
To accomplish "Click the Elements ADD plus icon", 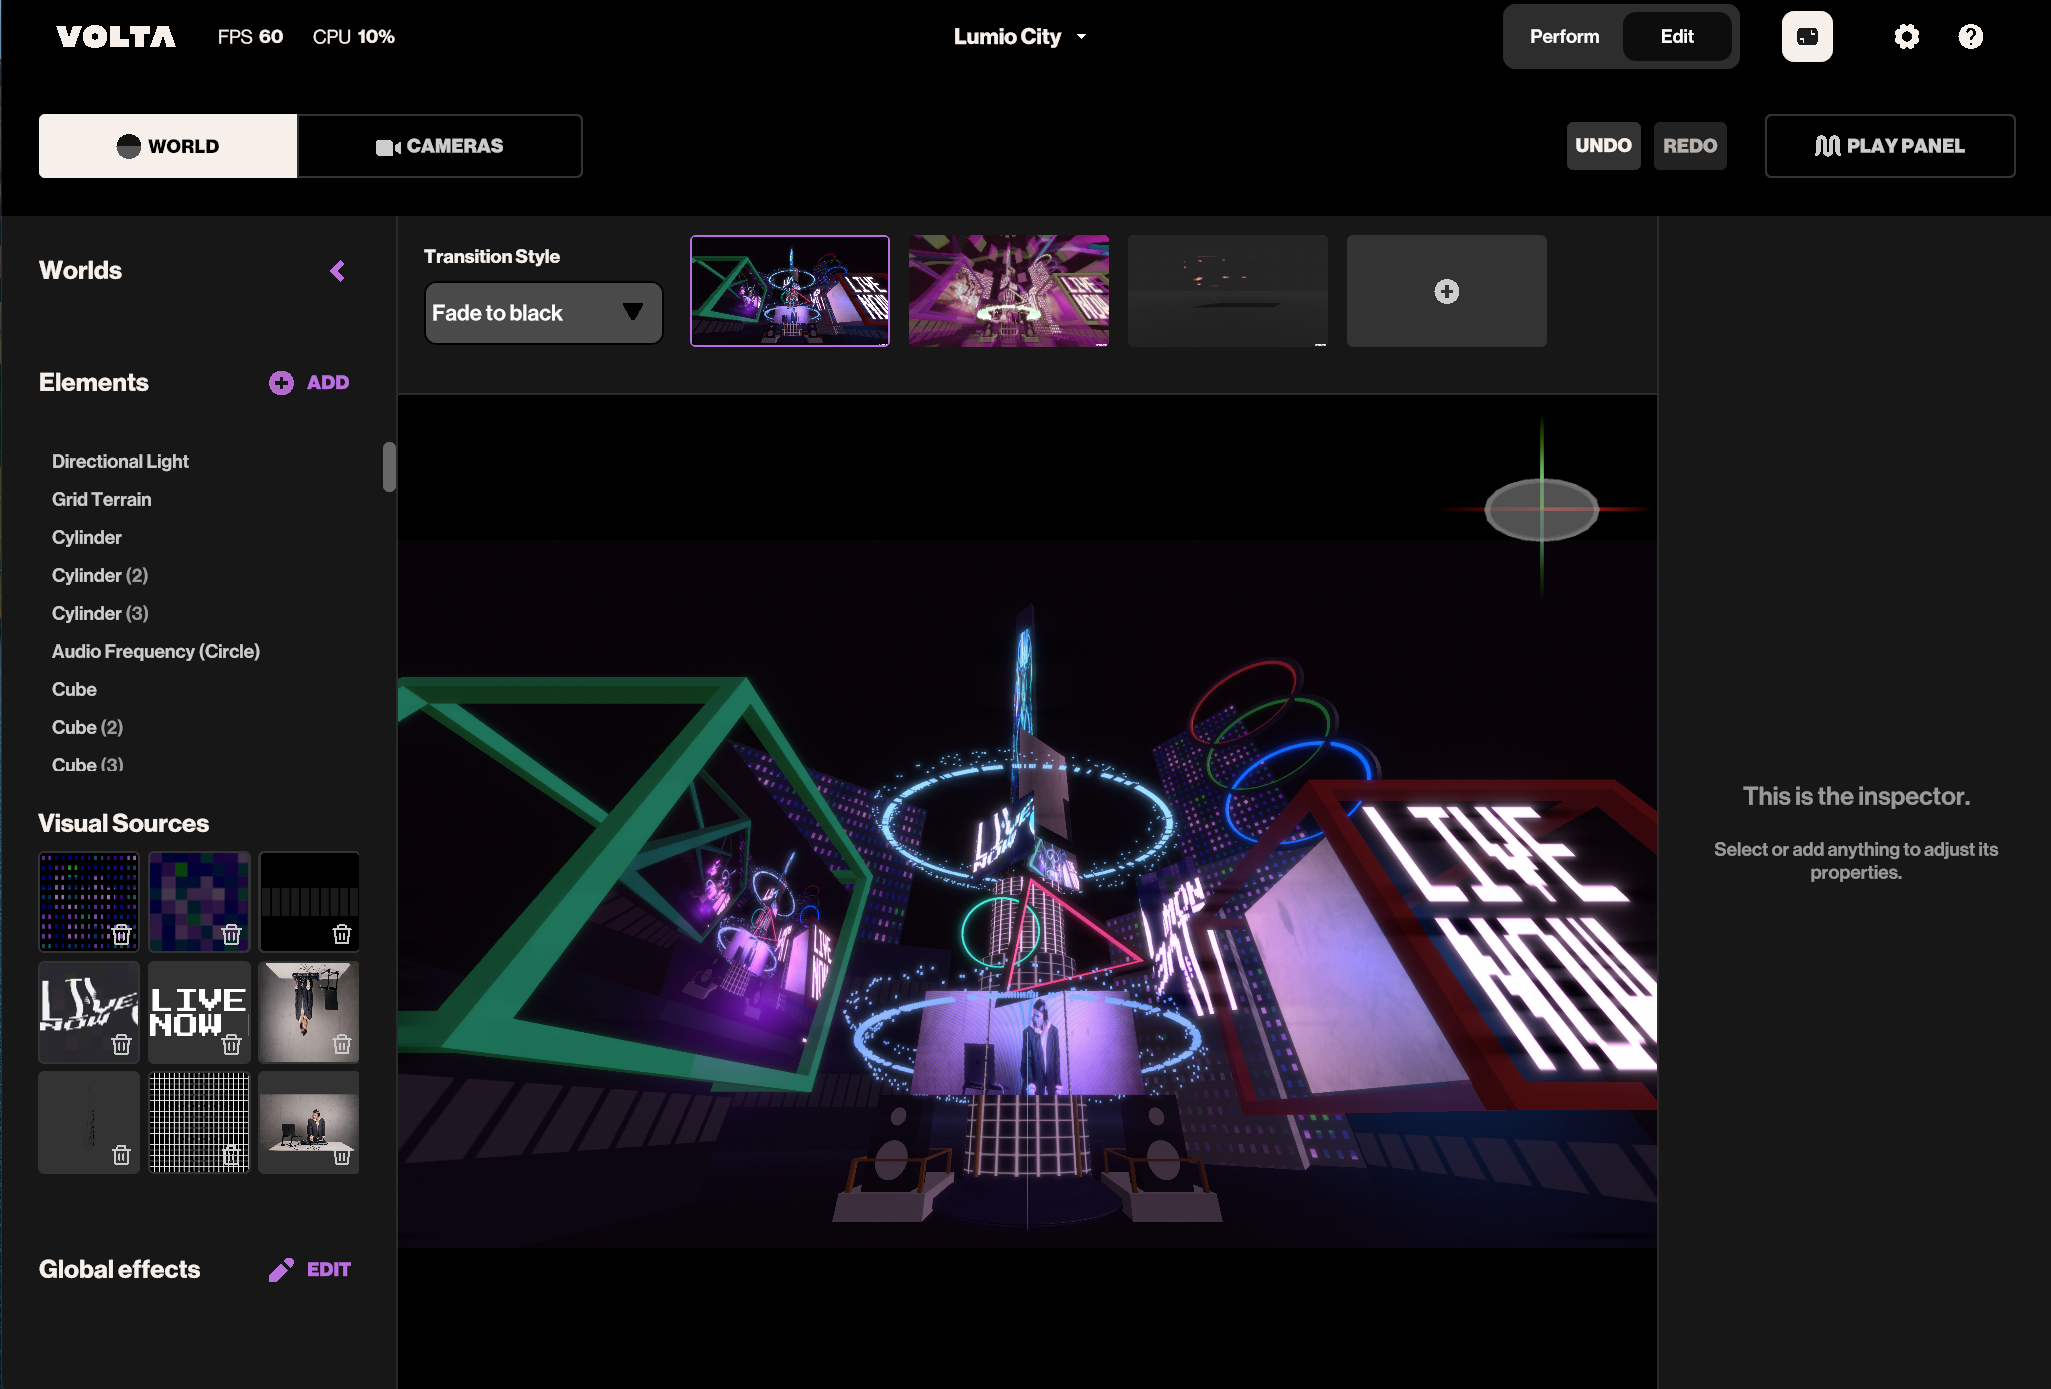I will [x=281, y=383].
